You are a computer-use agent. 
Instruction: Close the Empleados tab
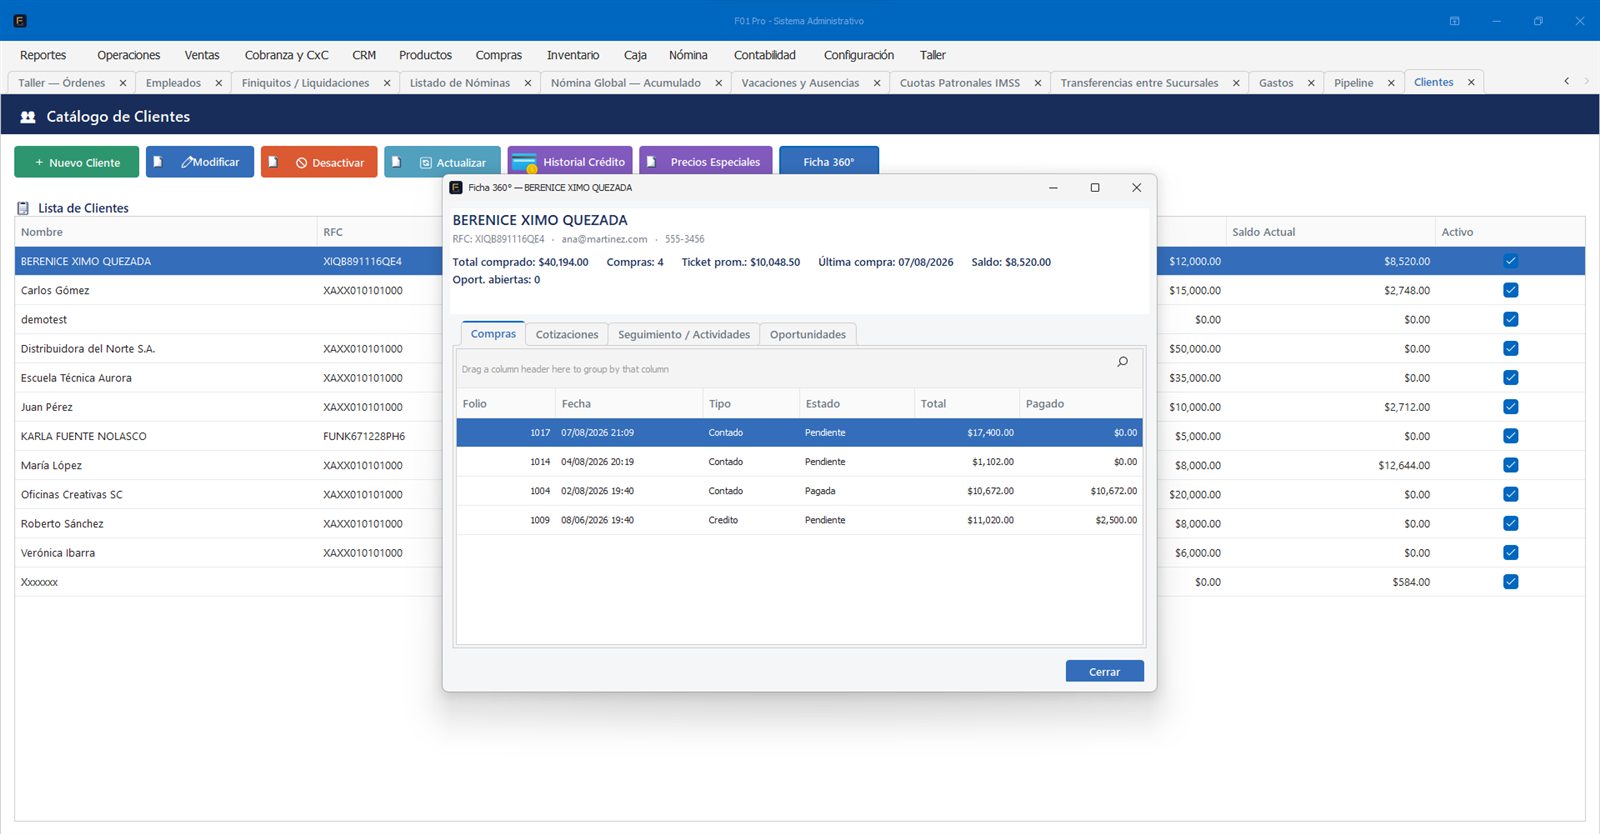tap(219, 83)
